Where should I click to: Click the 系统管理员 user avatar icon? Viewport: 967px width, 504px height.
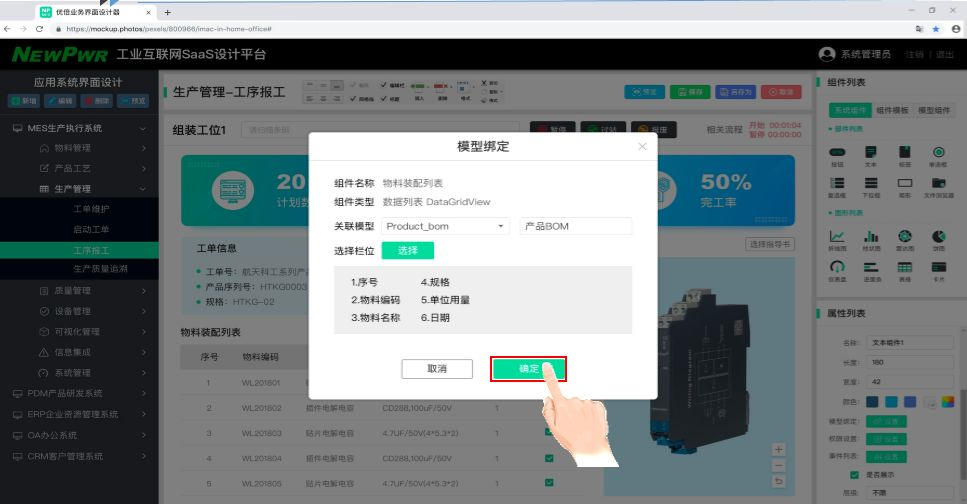click(x=826, y=54)
